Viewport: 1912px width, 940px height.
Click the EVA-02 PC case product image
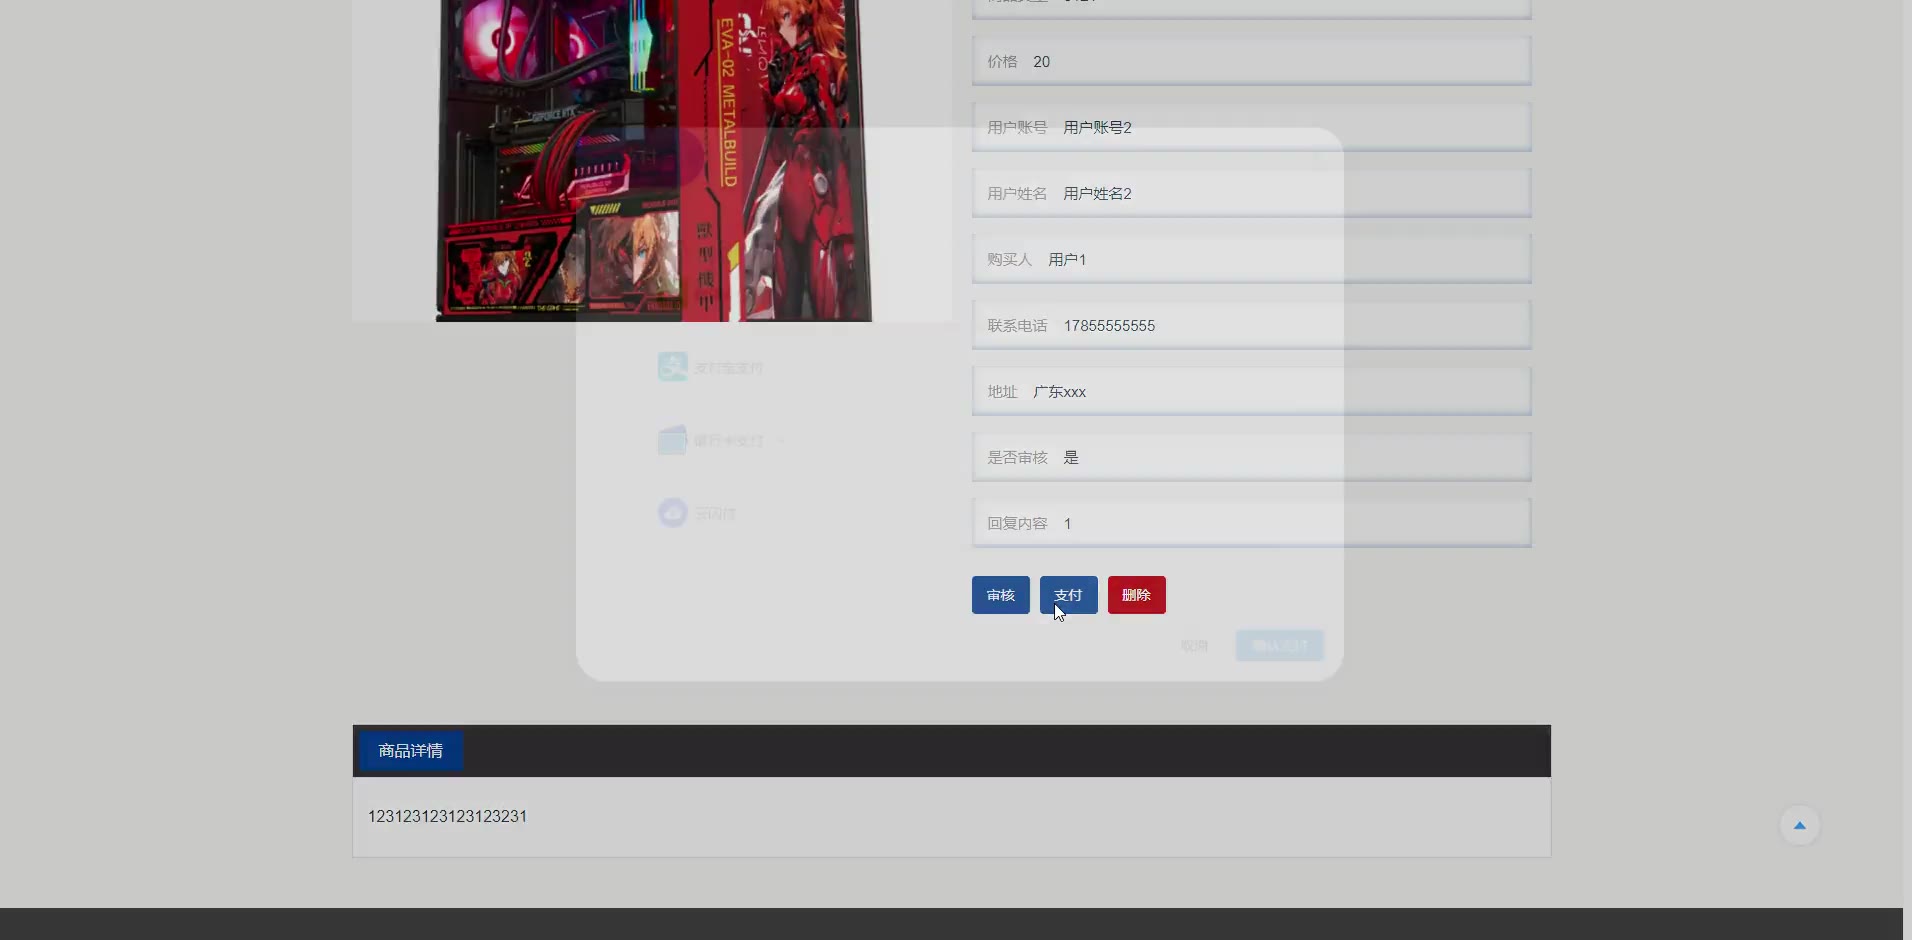point(652,160)
